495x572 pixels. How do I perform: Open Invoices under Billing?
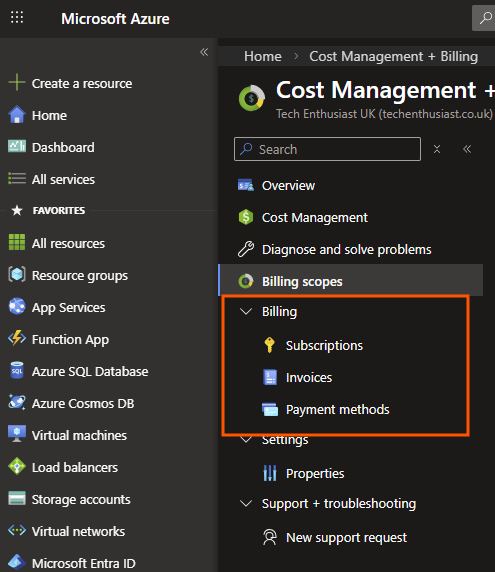click(x=309, y=378)
